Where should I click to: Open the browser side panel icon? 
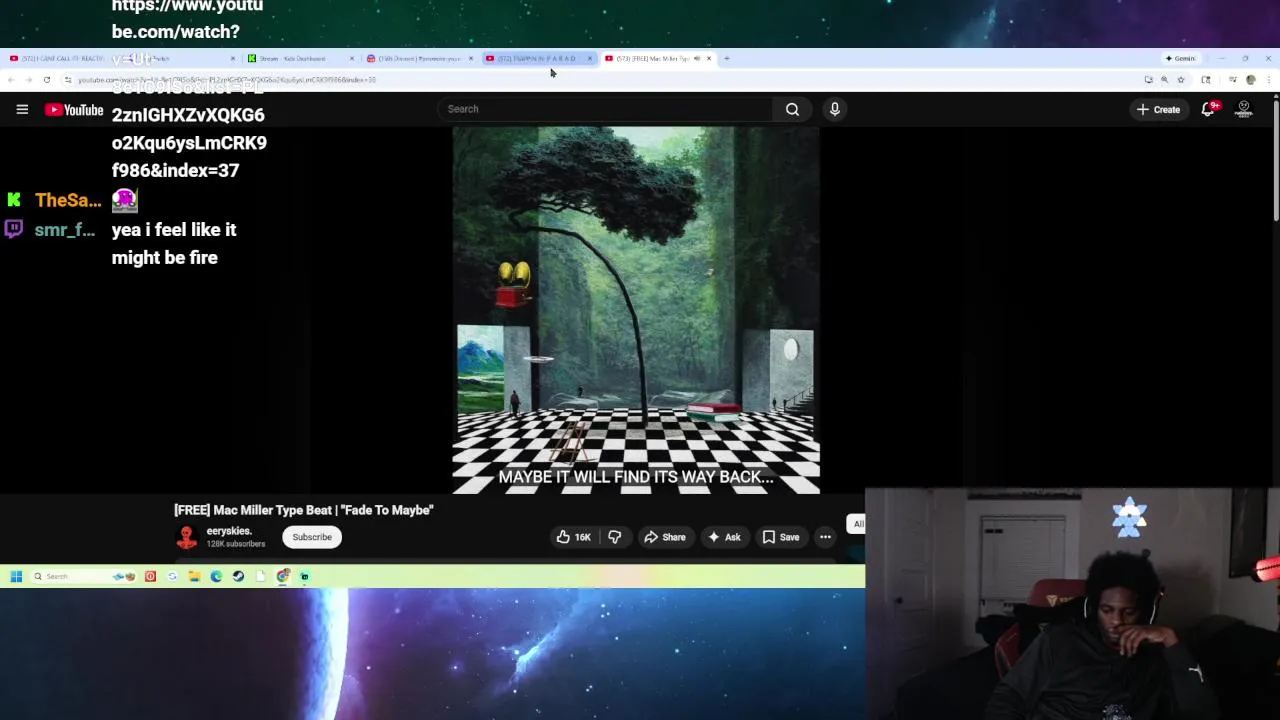tap(1206, 79)
